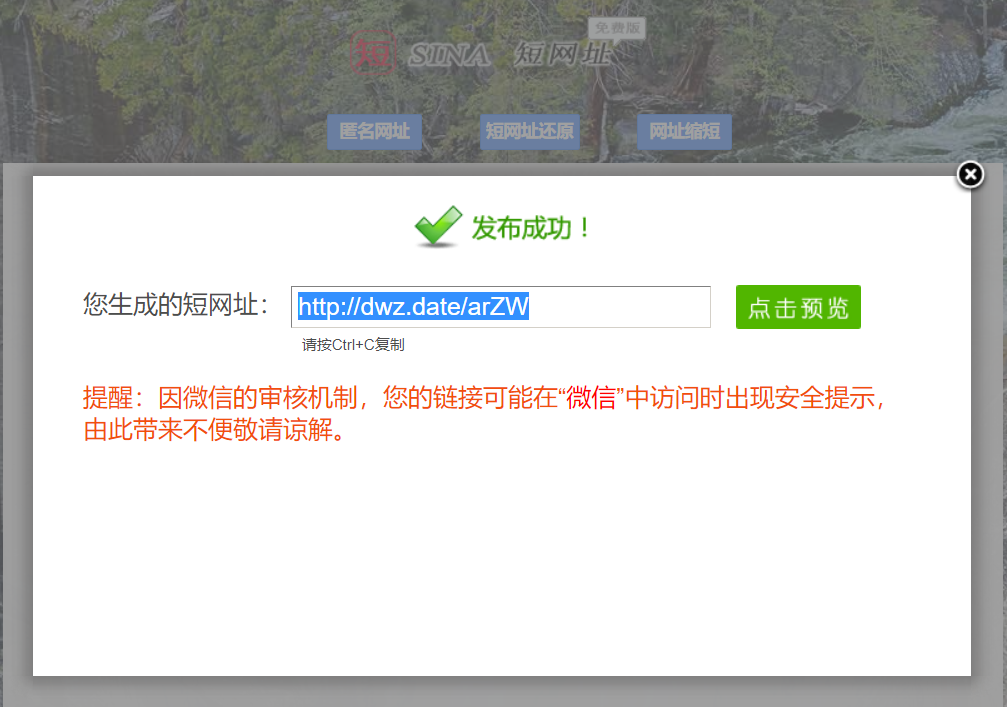Close the success popup with the X icon
Screen dimensions: 1007x707
click(970, 175)
